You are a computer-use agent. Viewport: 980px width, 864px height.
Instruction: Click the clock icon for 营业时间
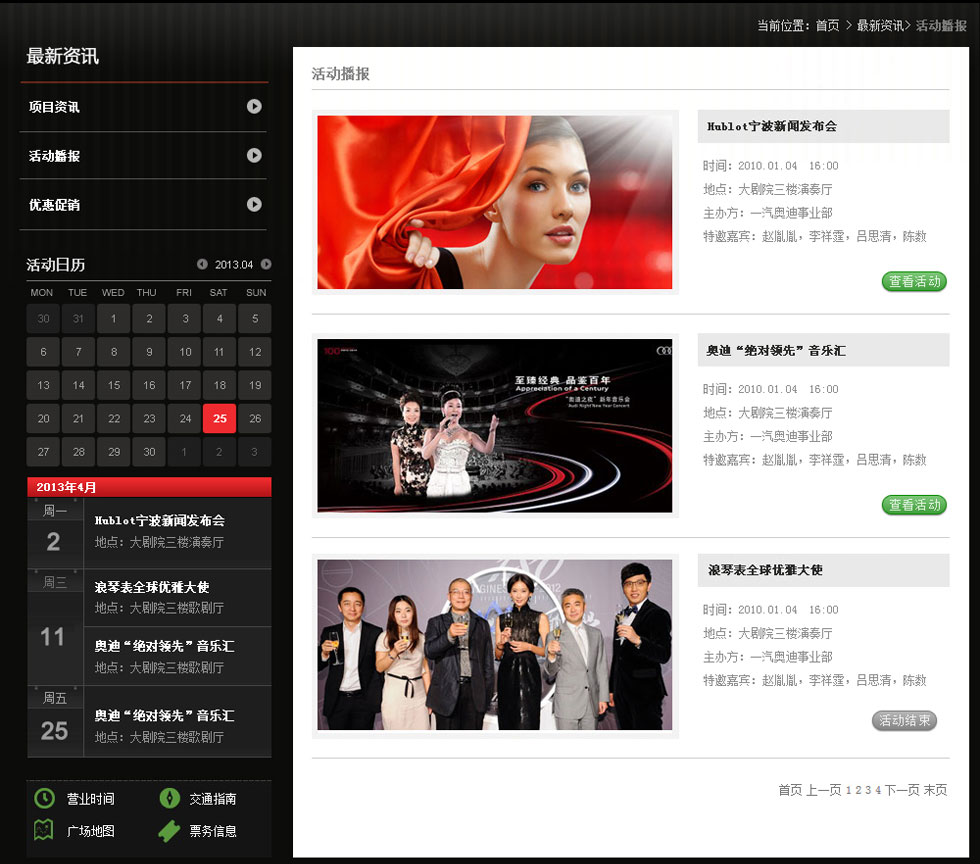point(44,798)
